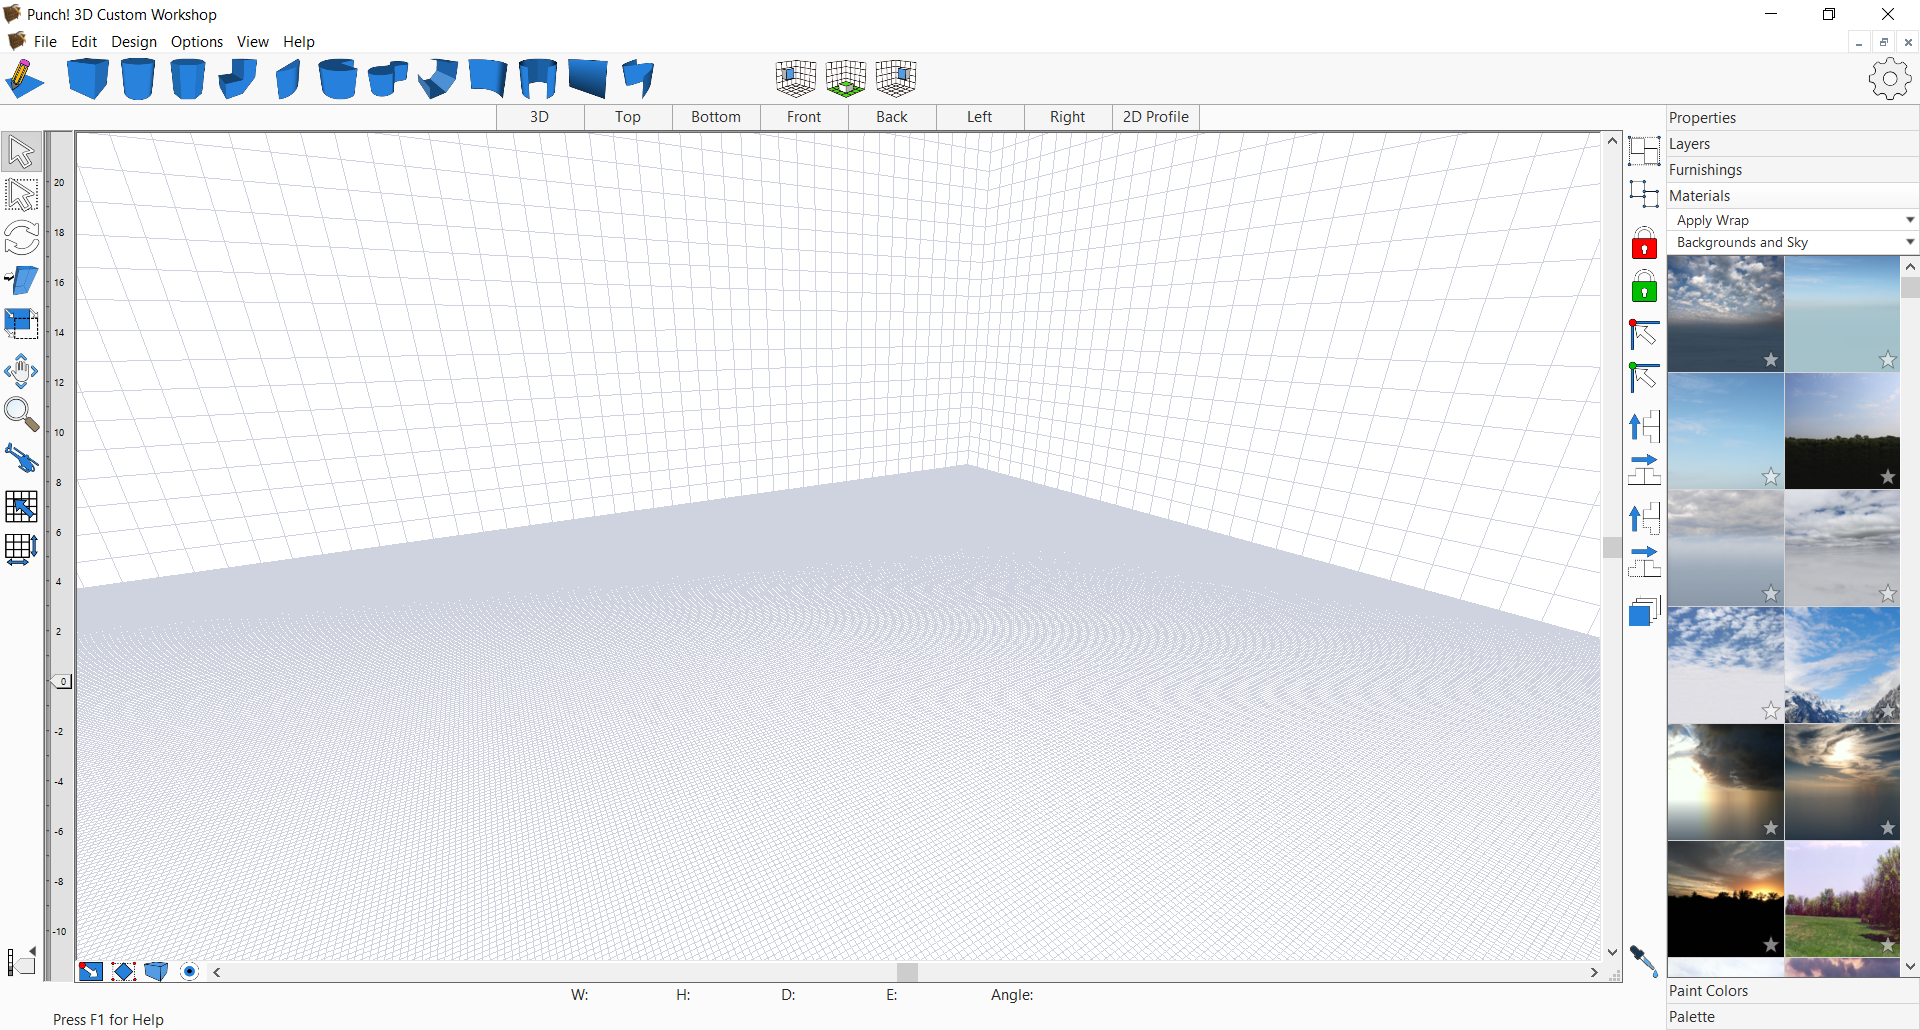Choose the figure-eight double cylinder shape
Image resolution: width=1920 pixels, height=1030 pixels.
[x=388, y=79]
